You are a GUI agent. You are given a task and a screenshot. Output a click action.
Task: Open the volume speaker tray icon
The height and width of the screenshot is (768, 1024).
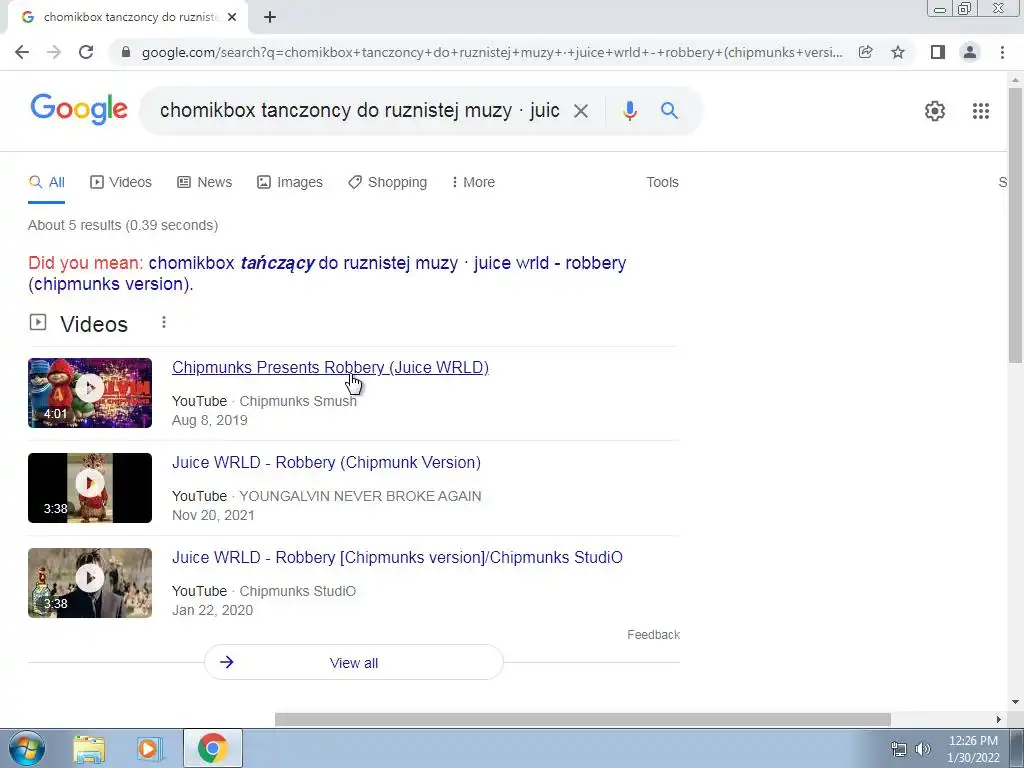pos(923,749)
